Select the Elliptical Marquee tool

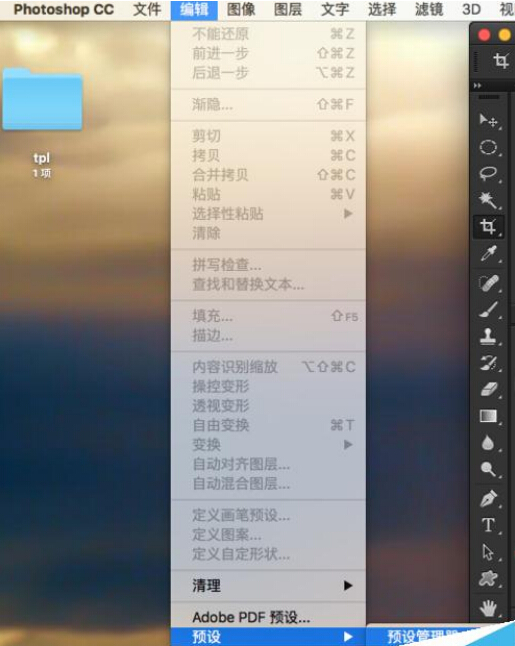488,147
